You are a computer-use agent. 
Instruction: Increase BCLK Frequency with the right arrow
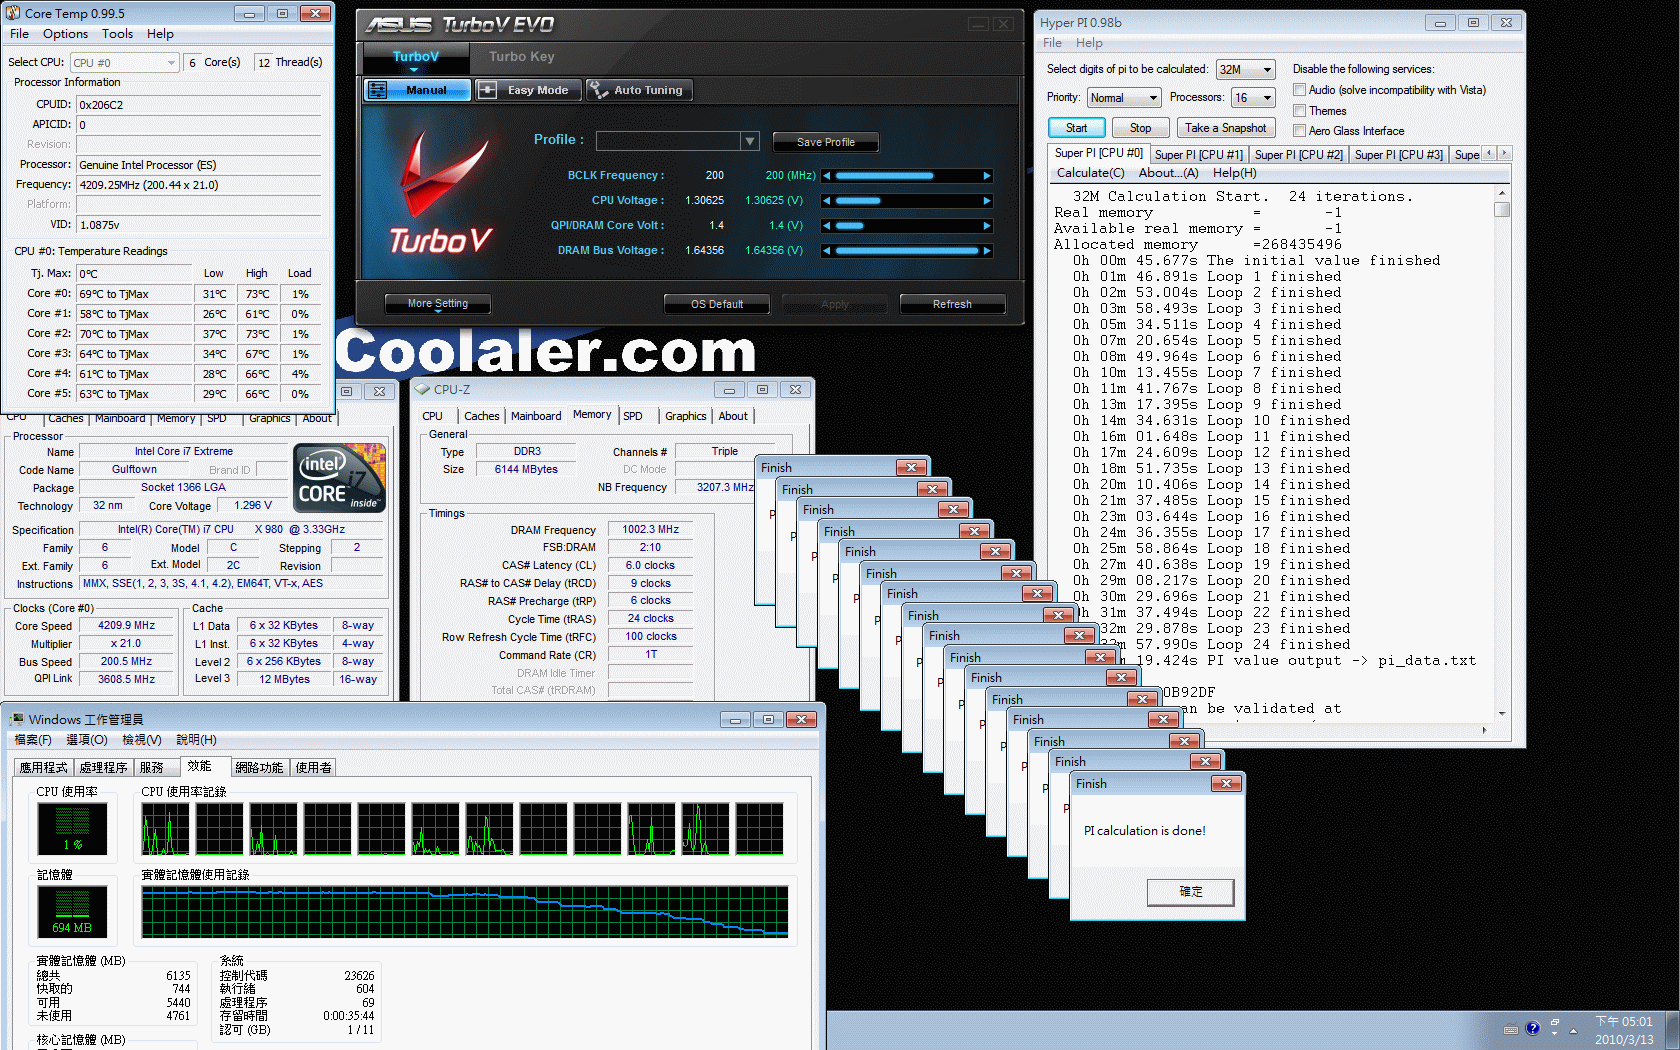click(987, 175)
